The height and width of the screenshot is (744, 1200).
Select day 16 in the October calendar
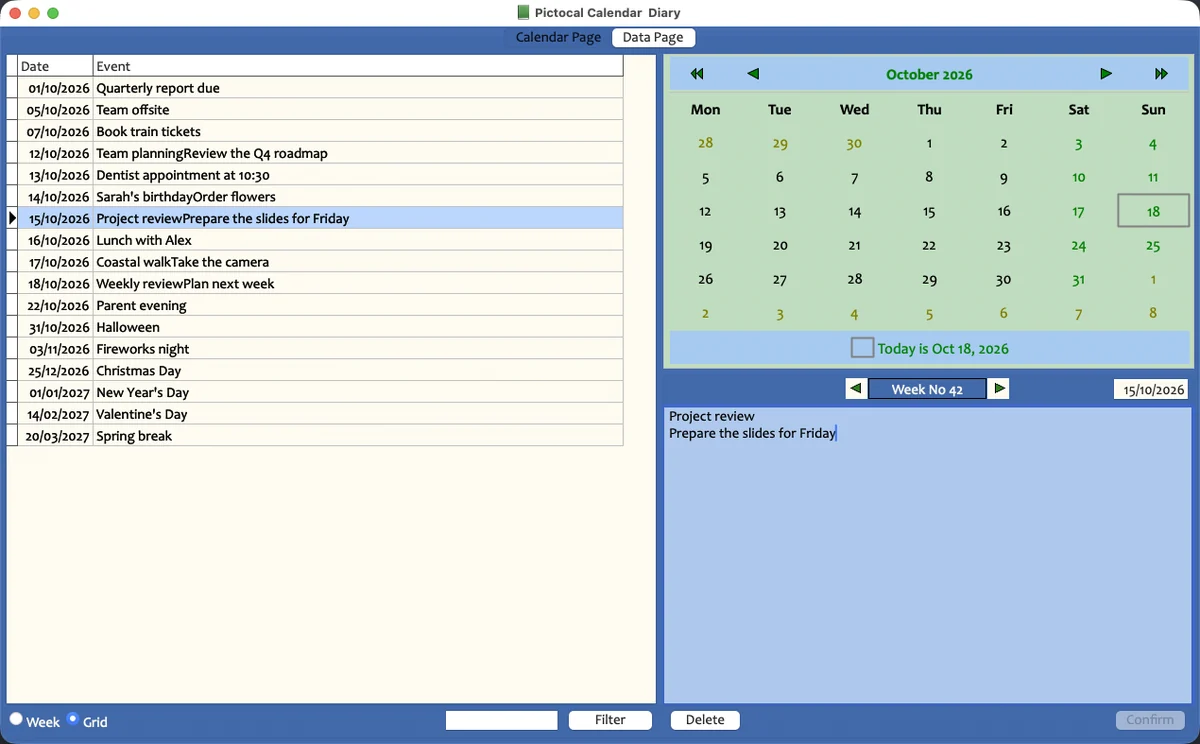(x=1004, y=211)
